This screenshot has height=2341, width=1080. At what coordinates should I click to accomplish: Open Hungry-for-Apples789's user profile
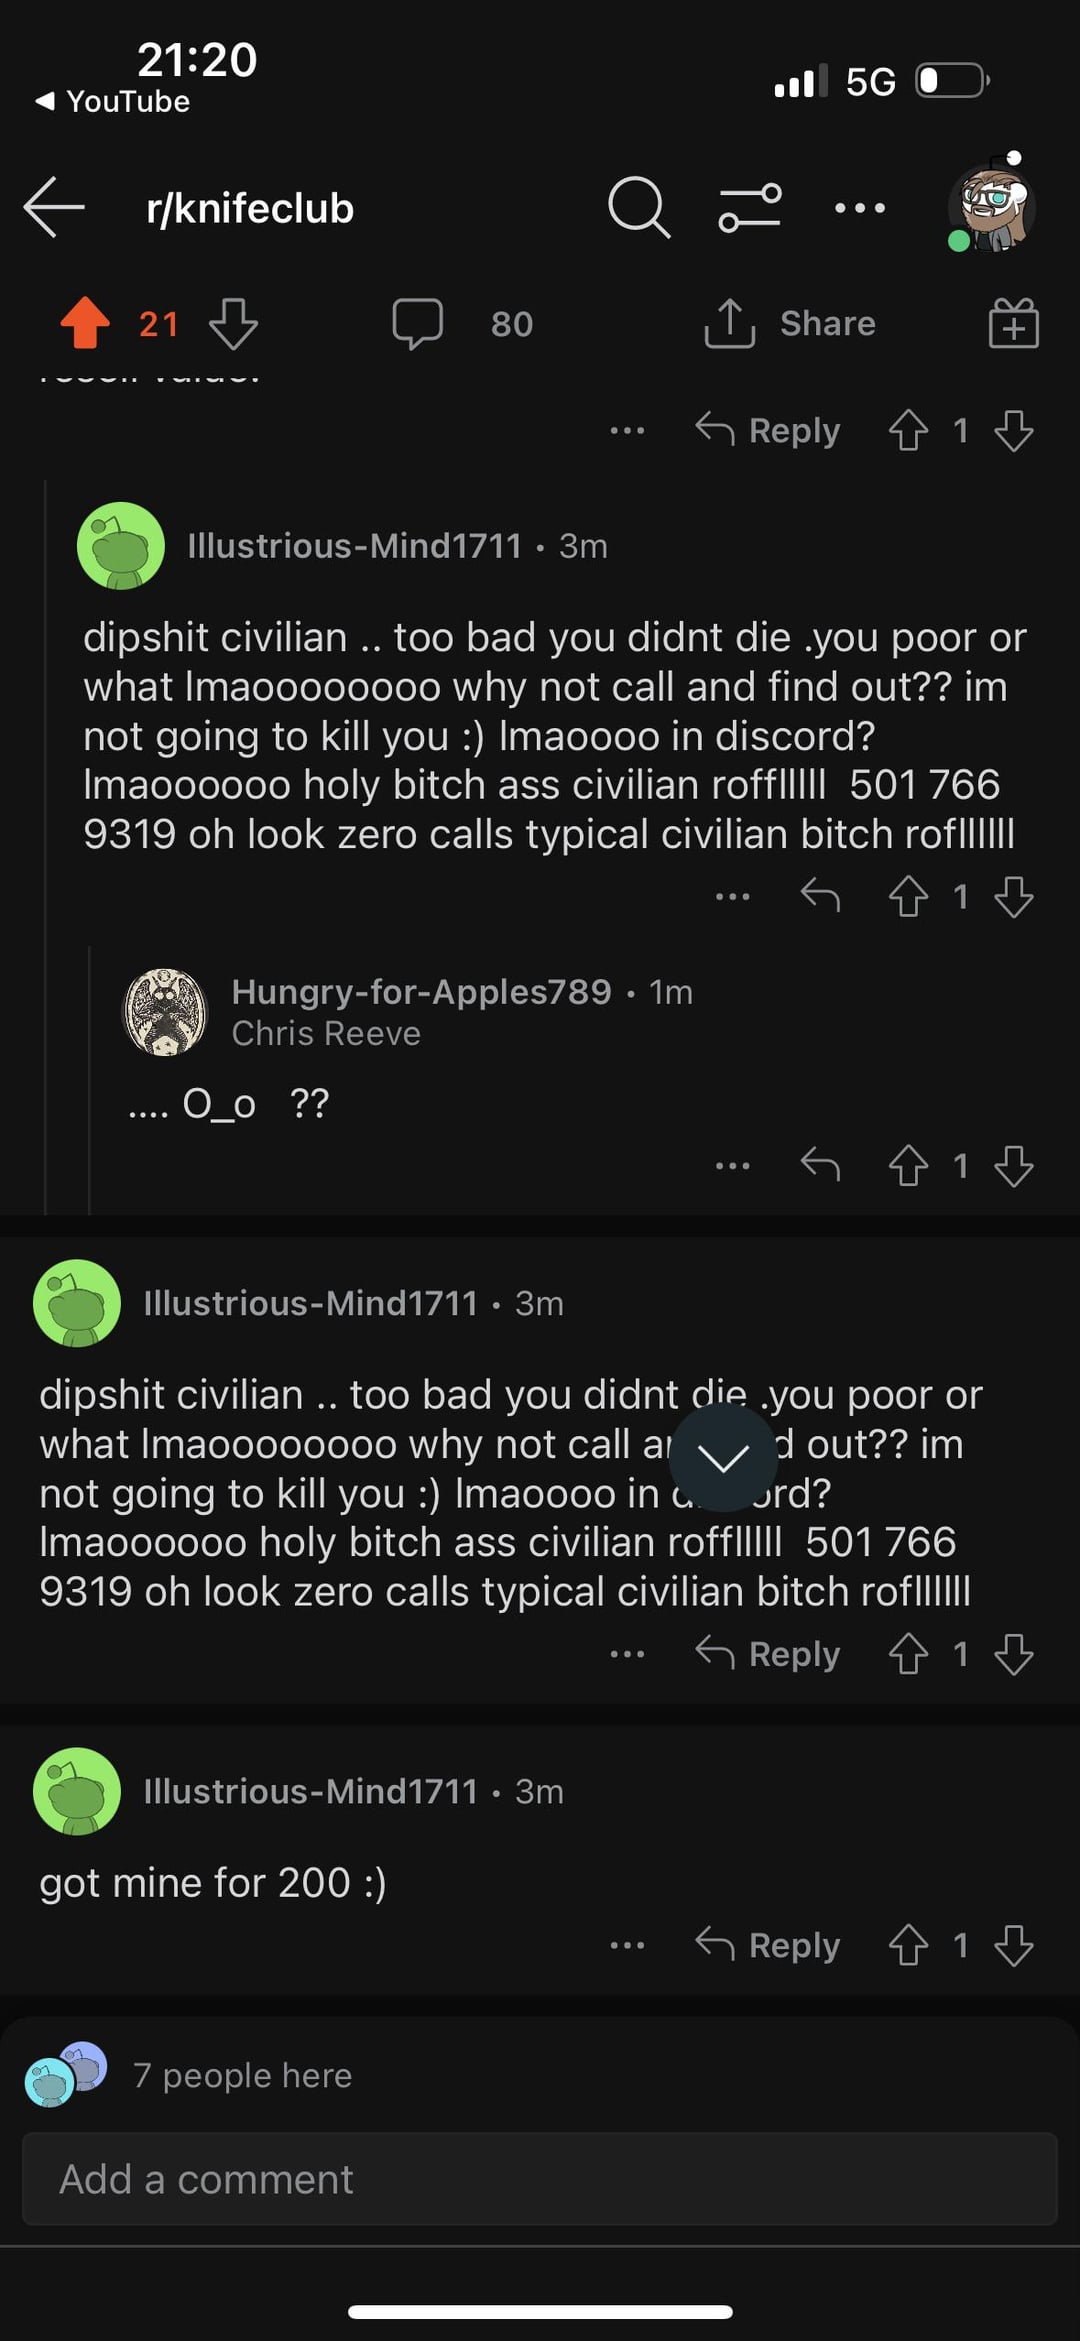[421, 991]
